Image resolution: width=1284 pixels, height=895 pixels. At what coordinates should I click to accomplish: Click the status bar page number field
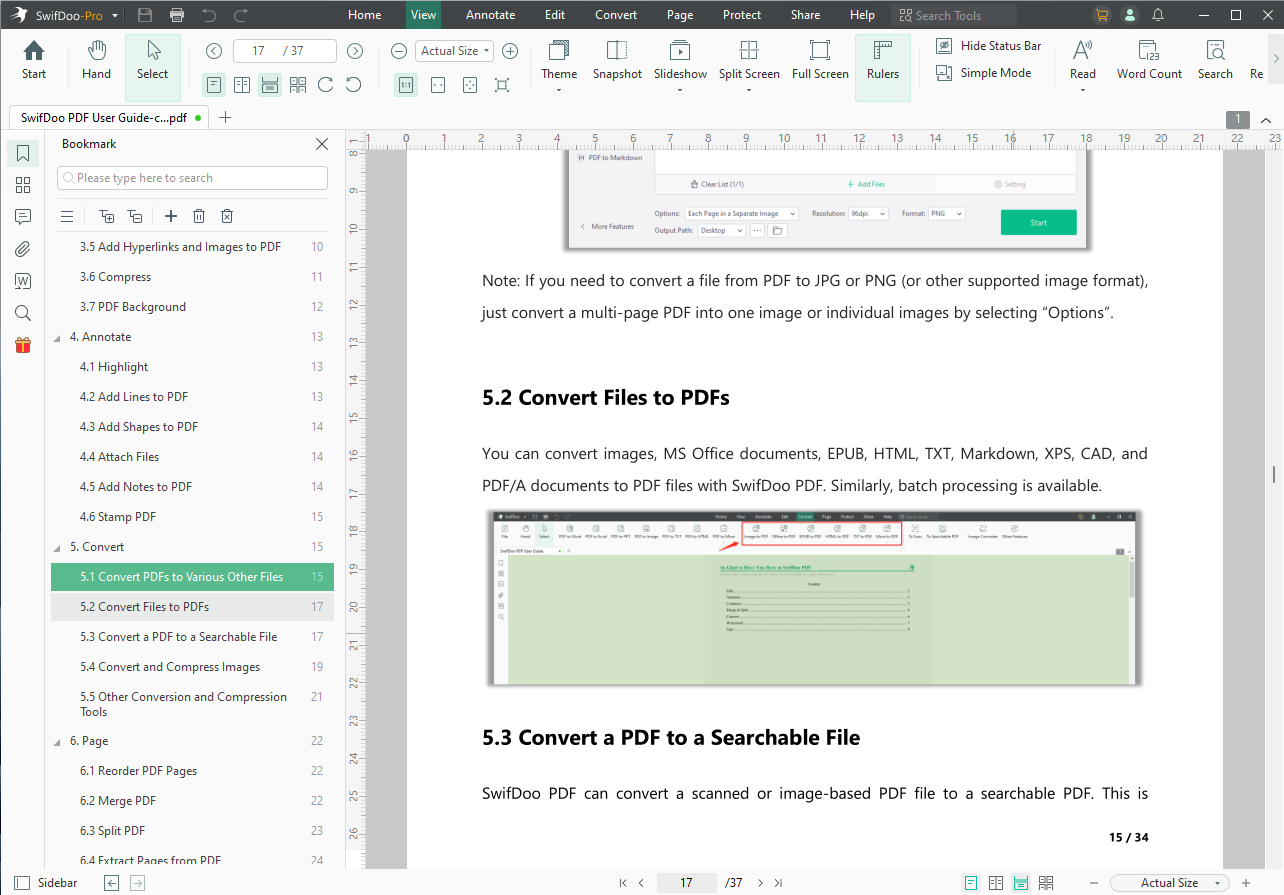pos(686,883)
